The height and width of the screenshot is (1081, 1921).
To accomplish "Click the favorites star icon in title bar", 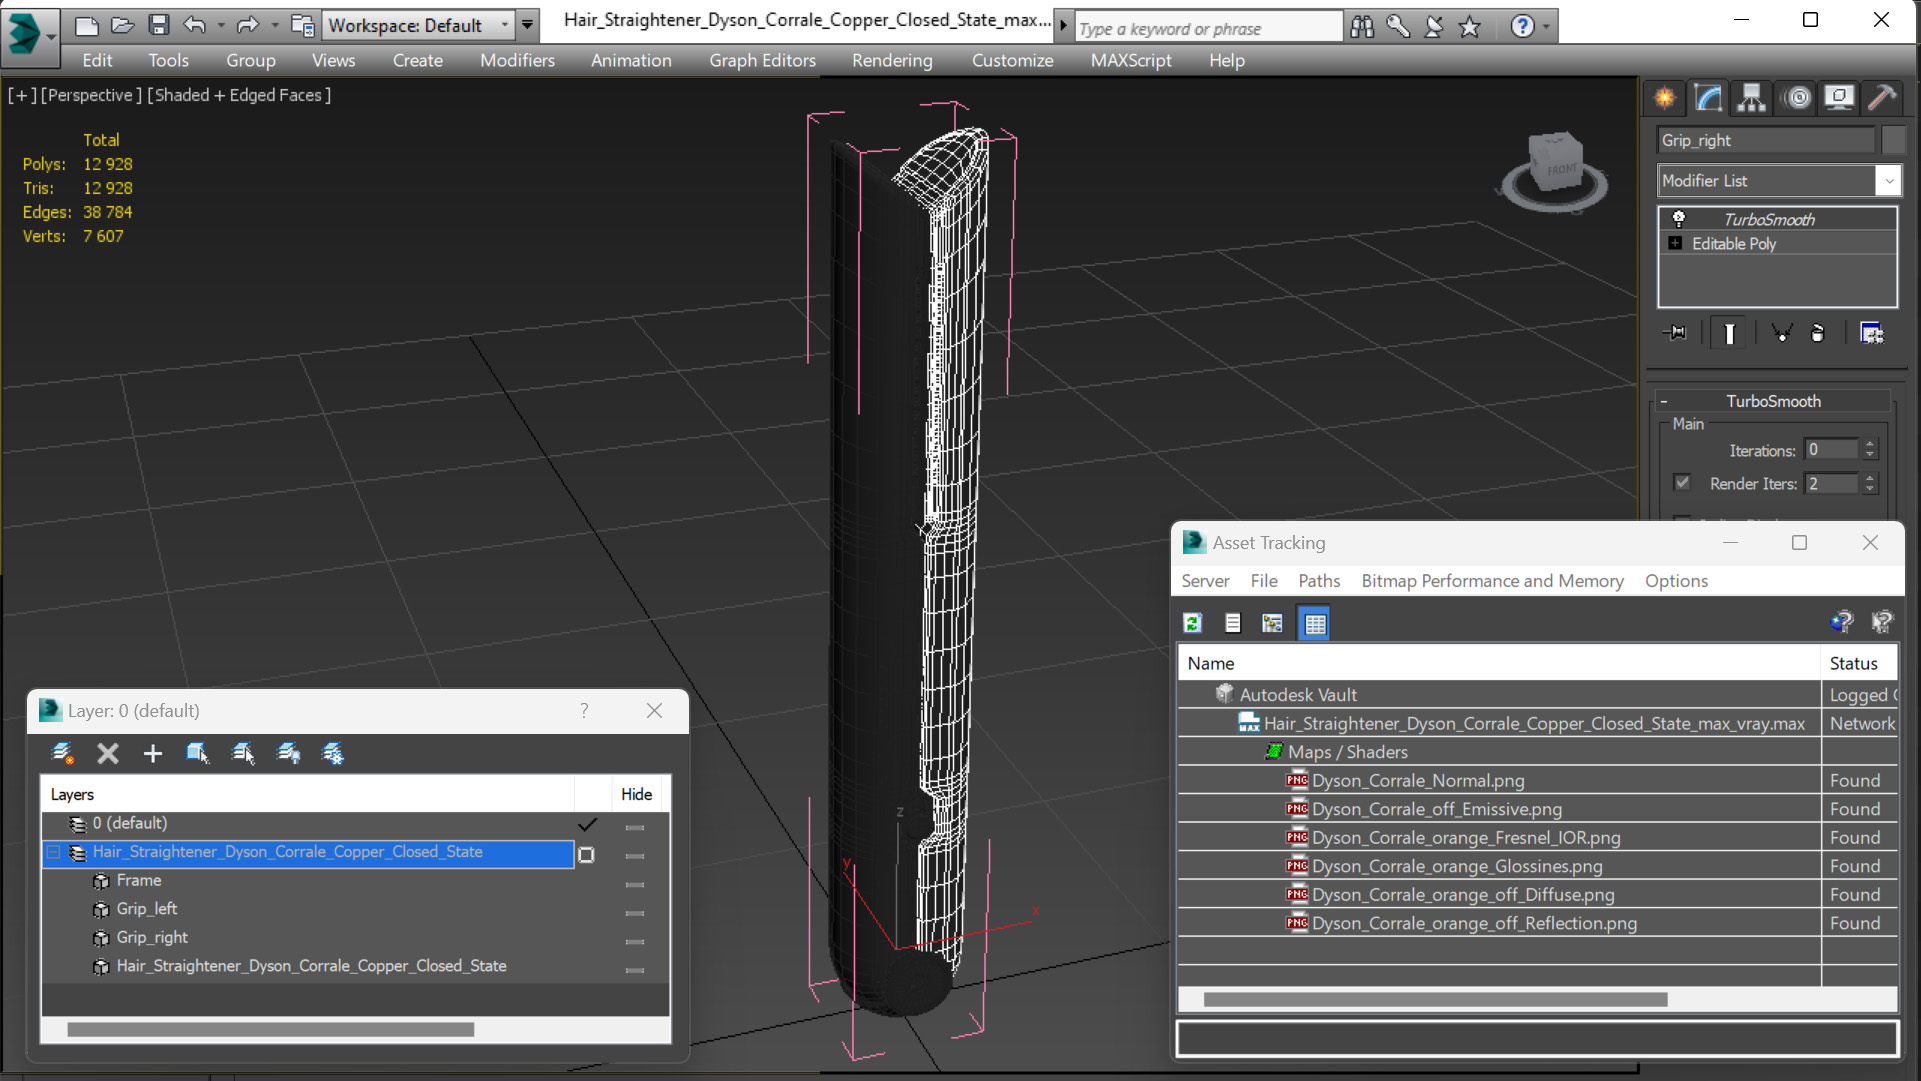I will pyautogui.click(x=1469, y=26).
